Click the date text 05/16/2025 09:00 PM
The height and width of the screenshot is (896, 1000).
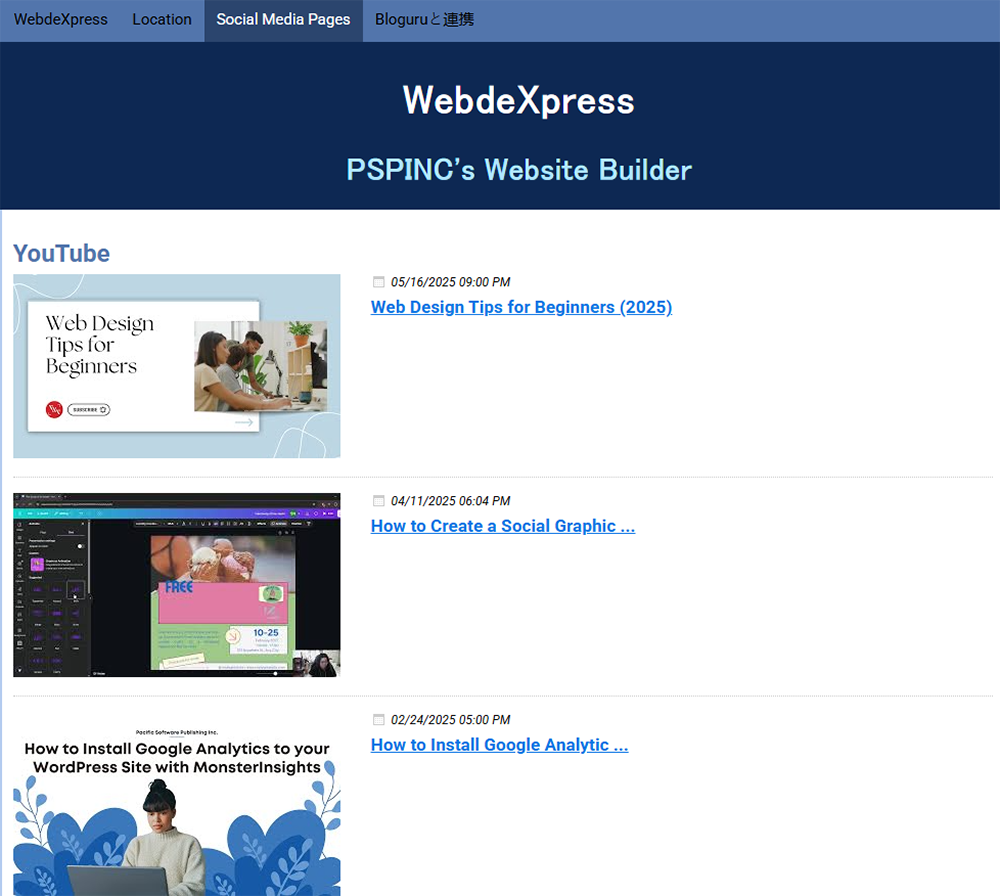450,282
